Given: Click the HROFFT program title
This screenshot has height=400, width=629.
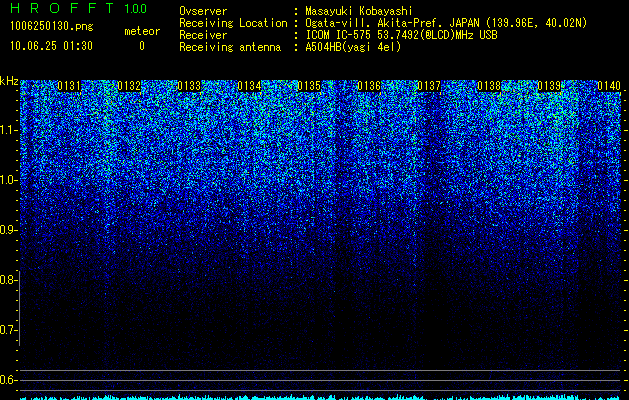Looking at the screenshot, I should click(x=62, y=8).
